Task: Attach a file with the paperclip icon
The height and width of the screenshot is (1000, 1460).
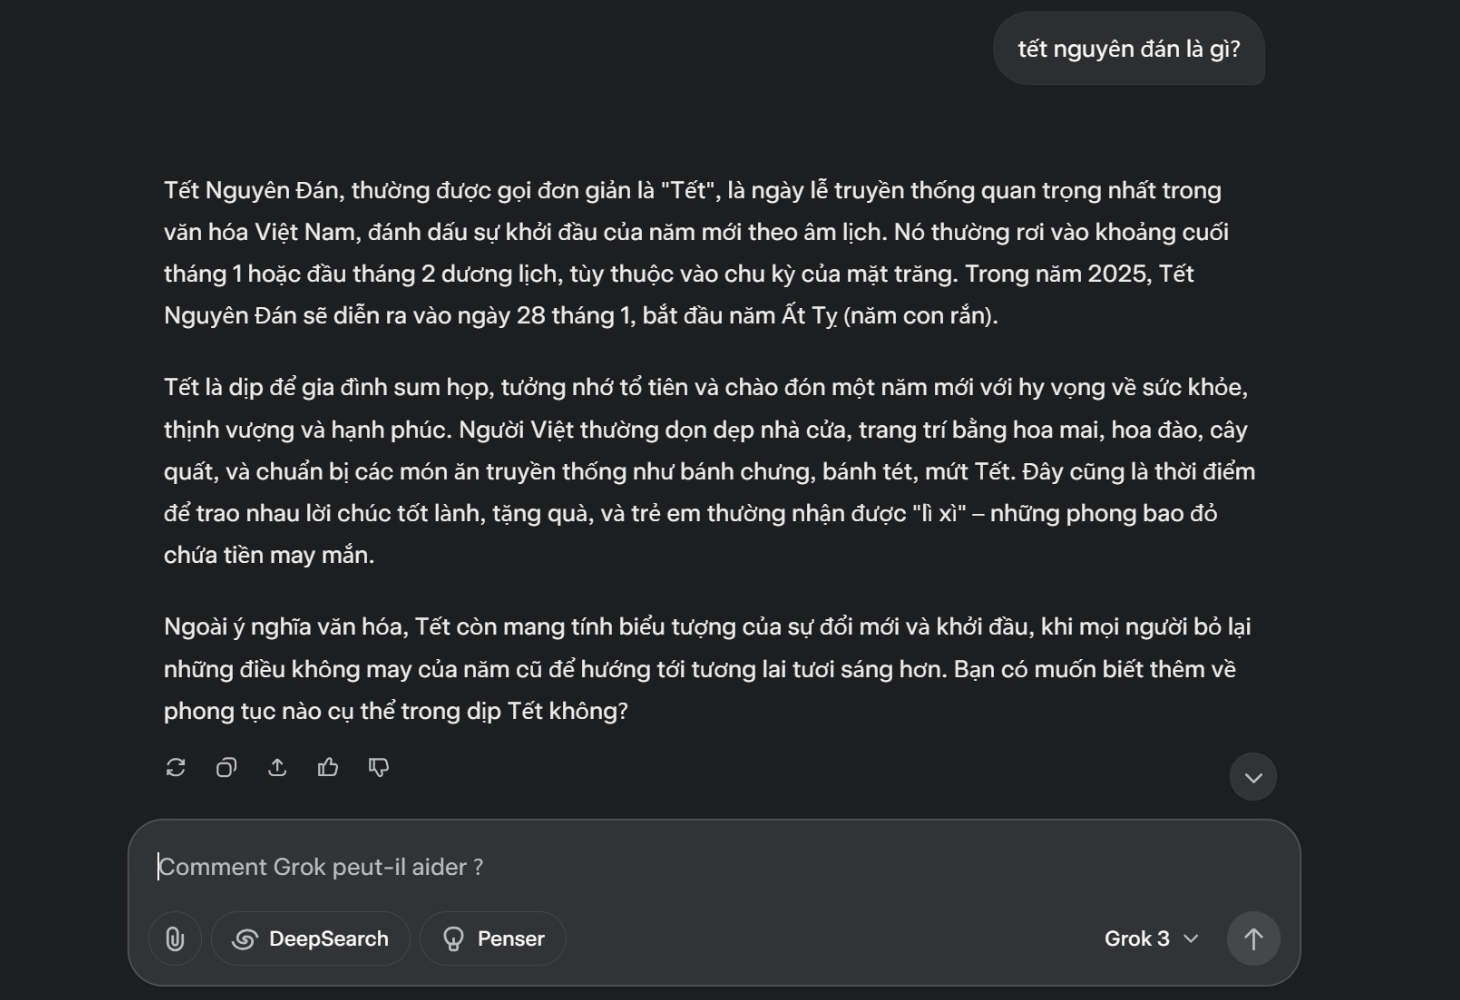Action: tap(175, 938)
